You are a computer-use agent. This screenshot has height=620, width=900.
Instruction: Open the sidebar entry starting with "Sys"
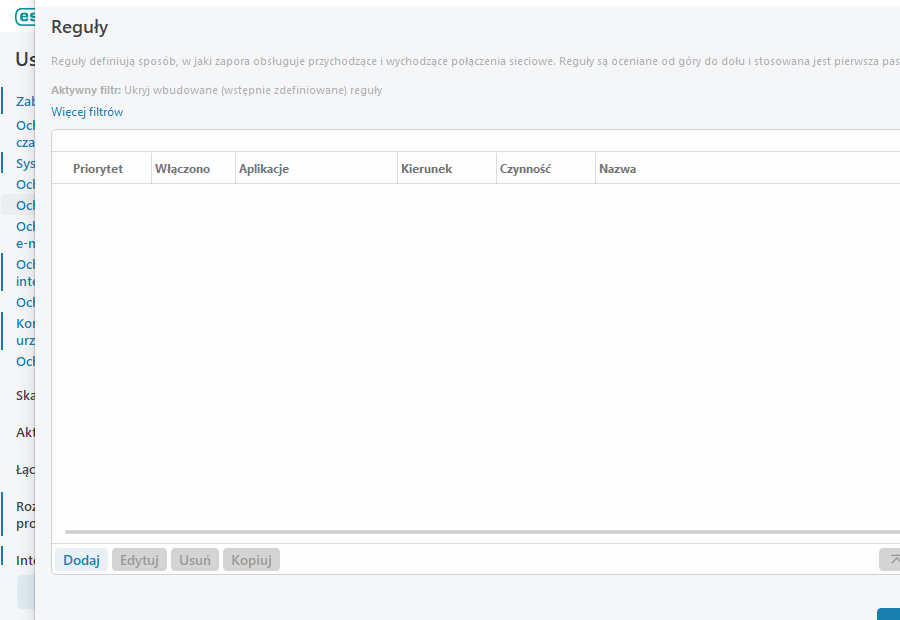pyautogui.click(x=25, y=162)
